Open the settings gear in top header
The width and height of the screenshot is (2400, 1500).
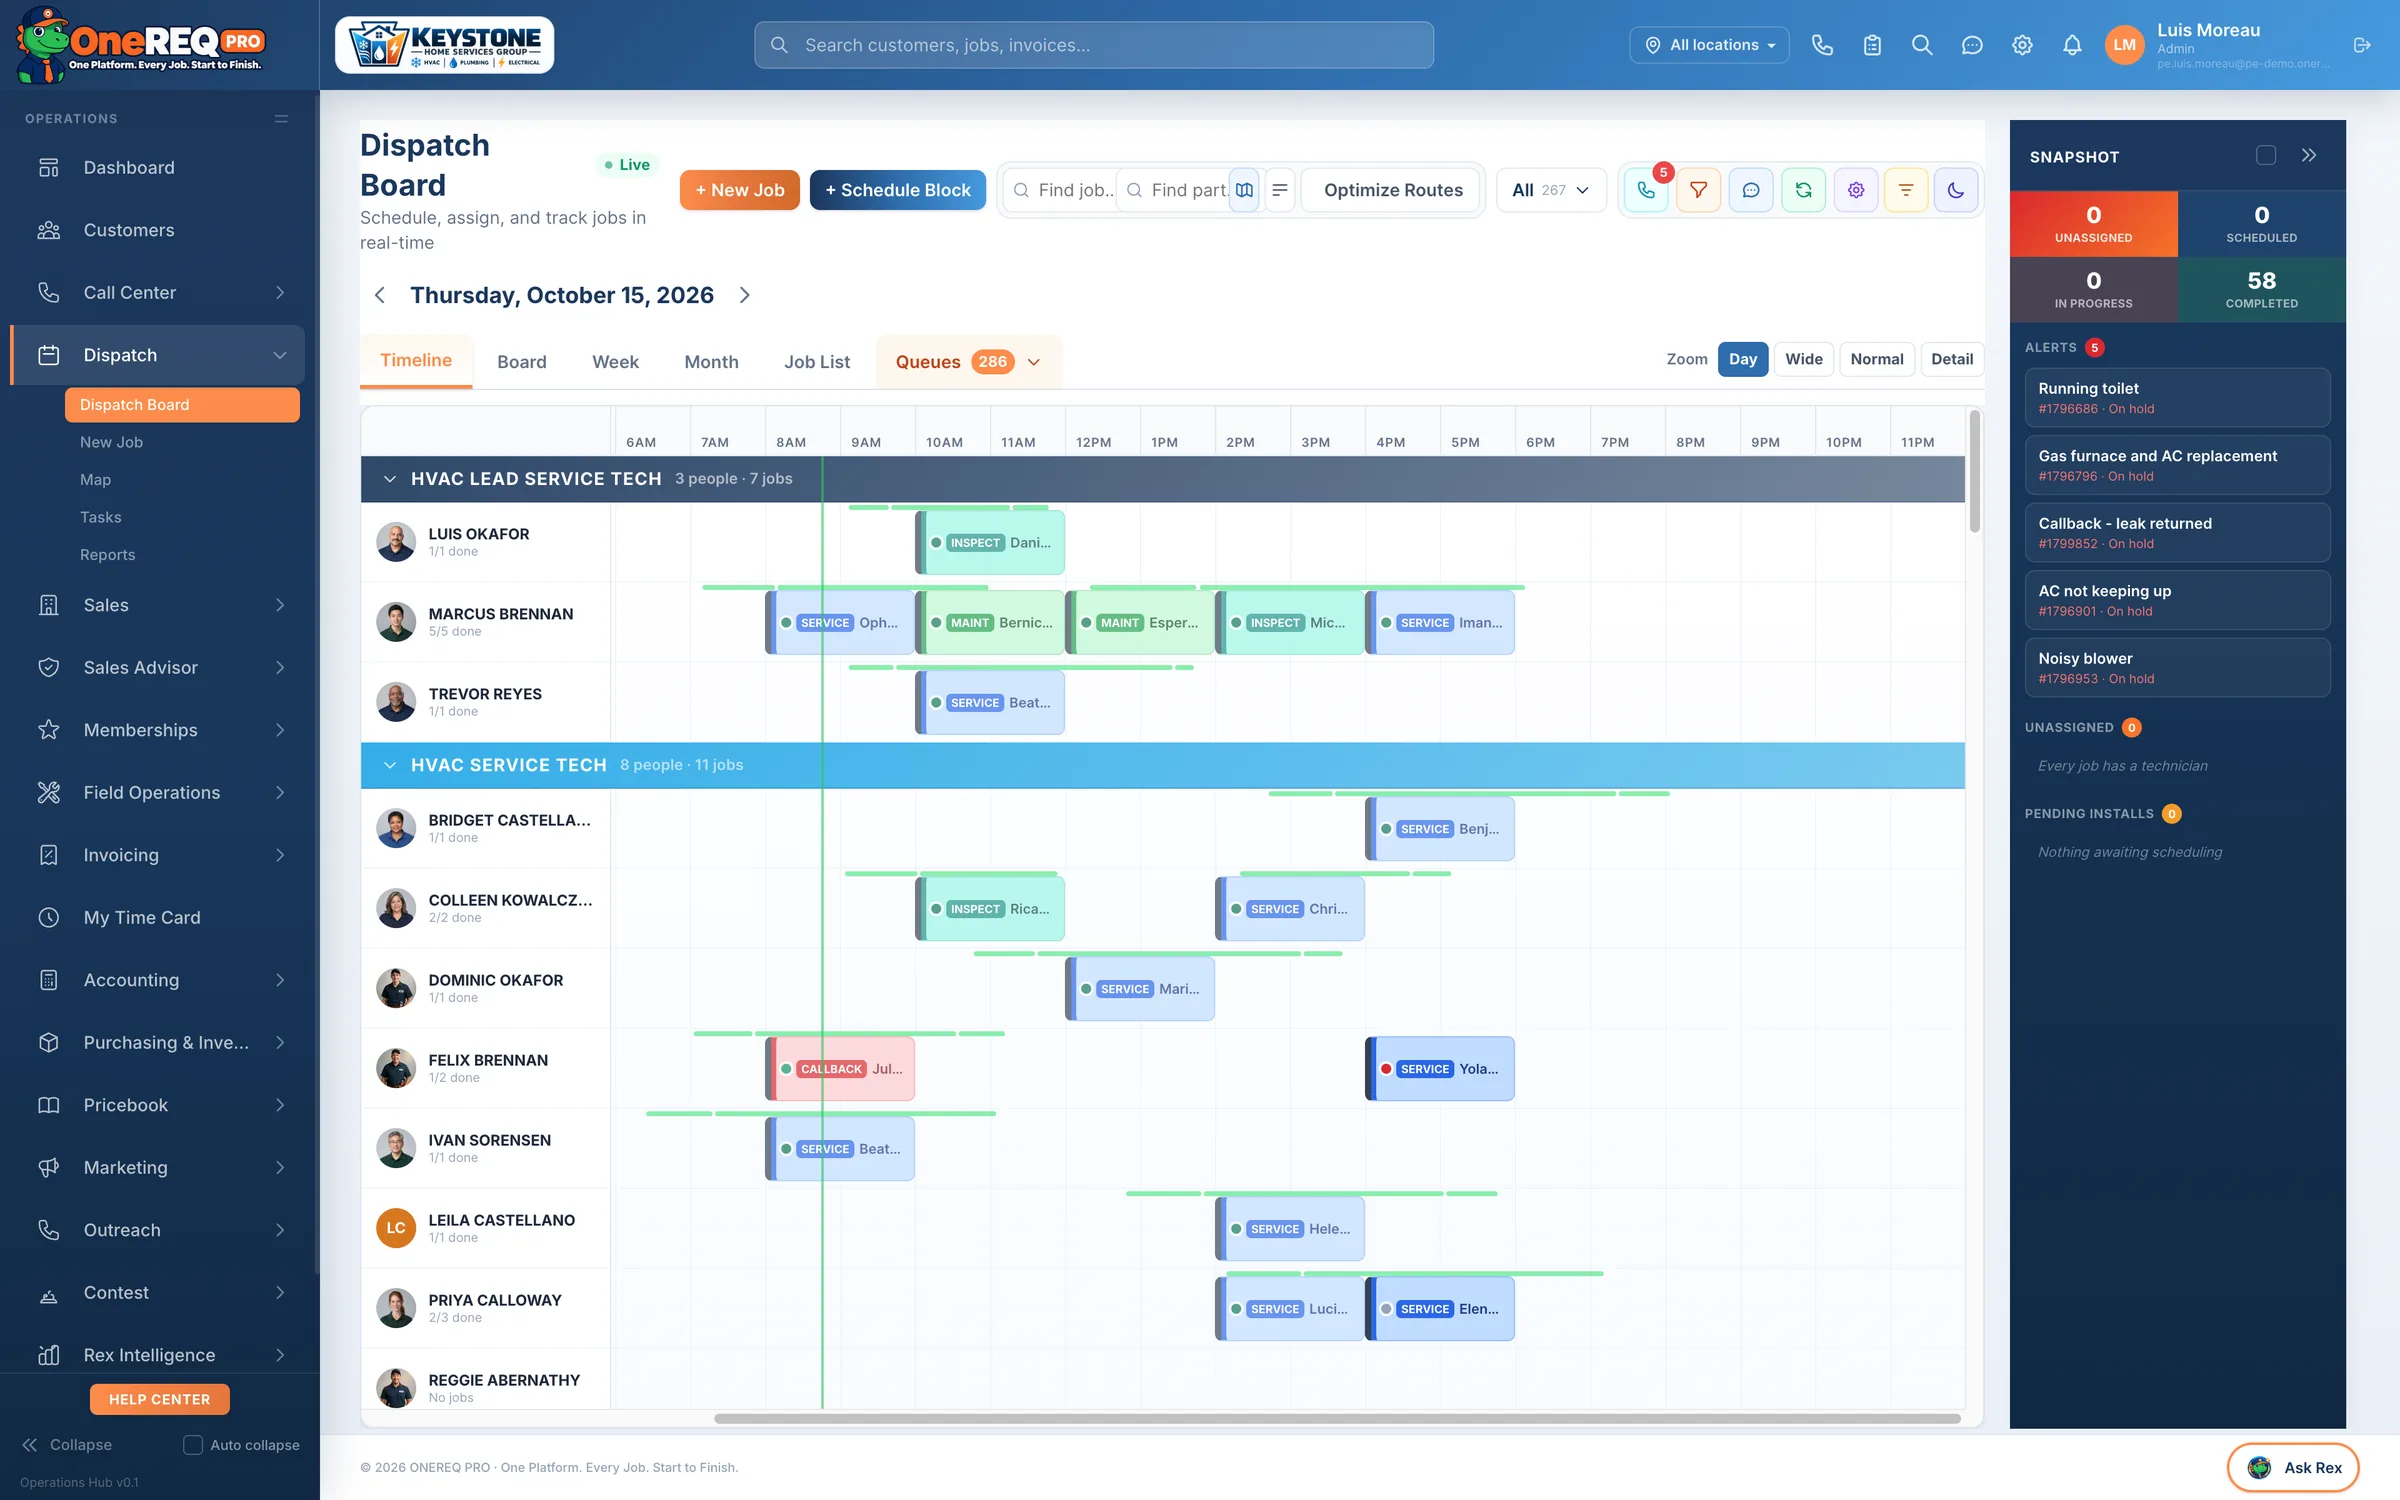tap(2022, 45)
